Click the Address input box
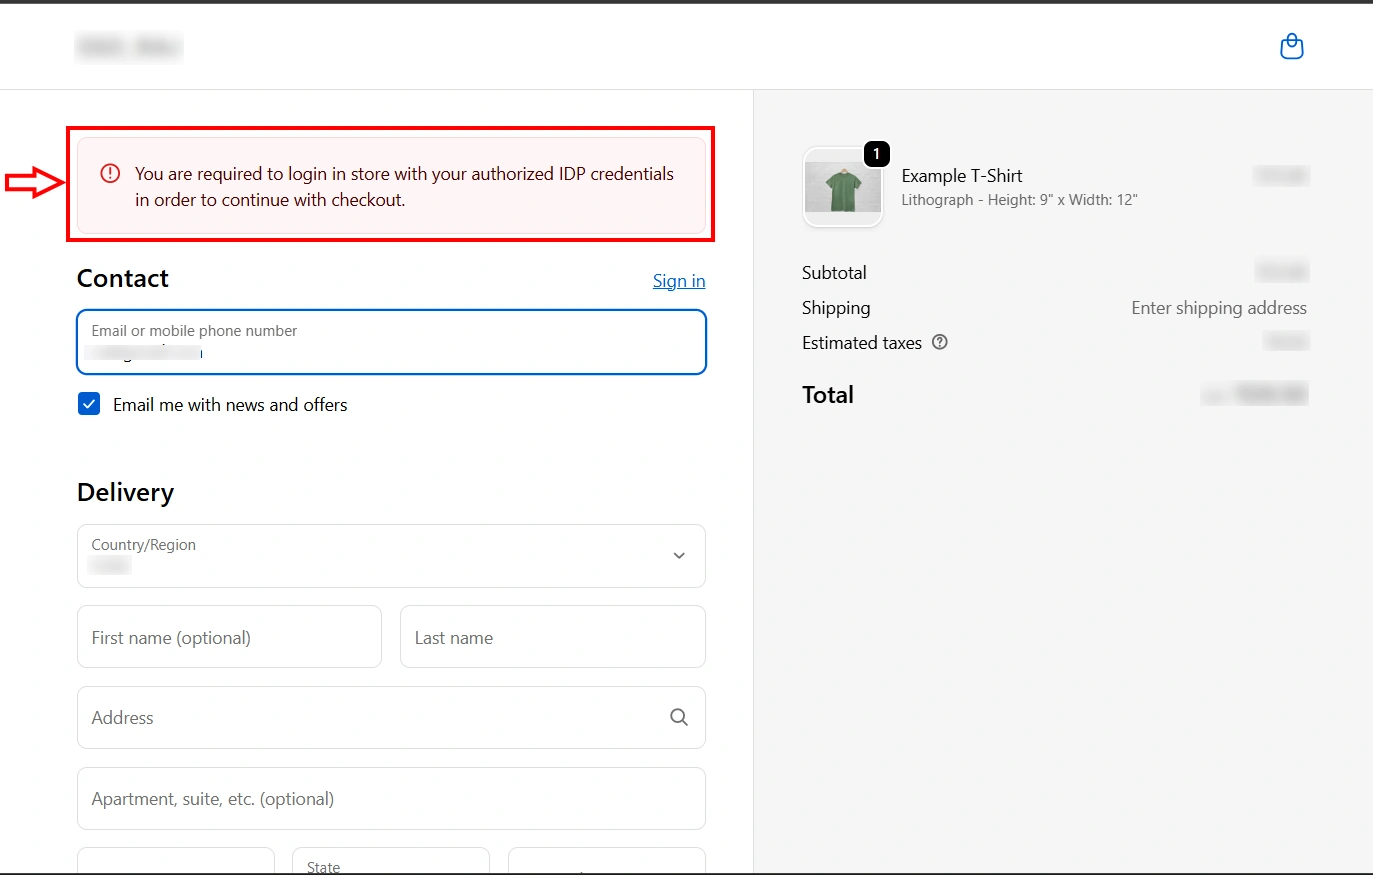This screenshot has height=875, width=1373. click(390, 717)
